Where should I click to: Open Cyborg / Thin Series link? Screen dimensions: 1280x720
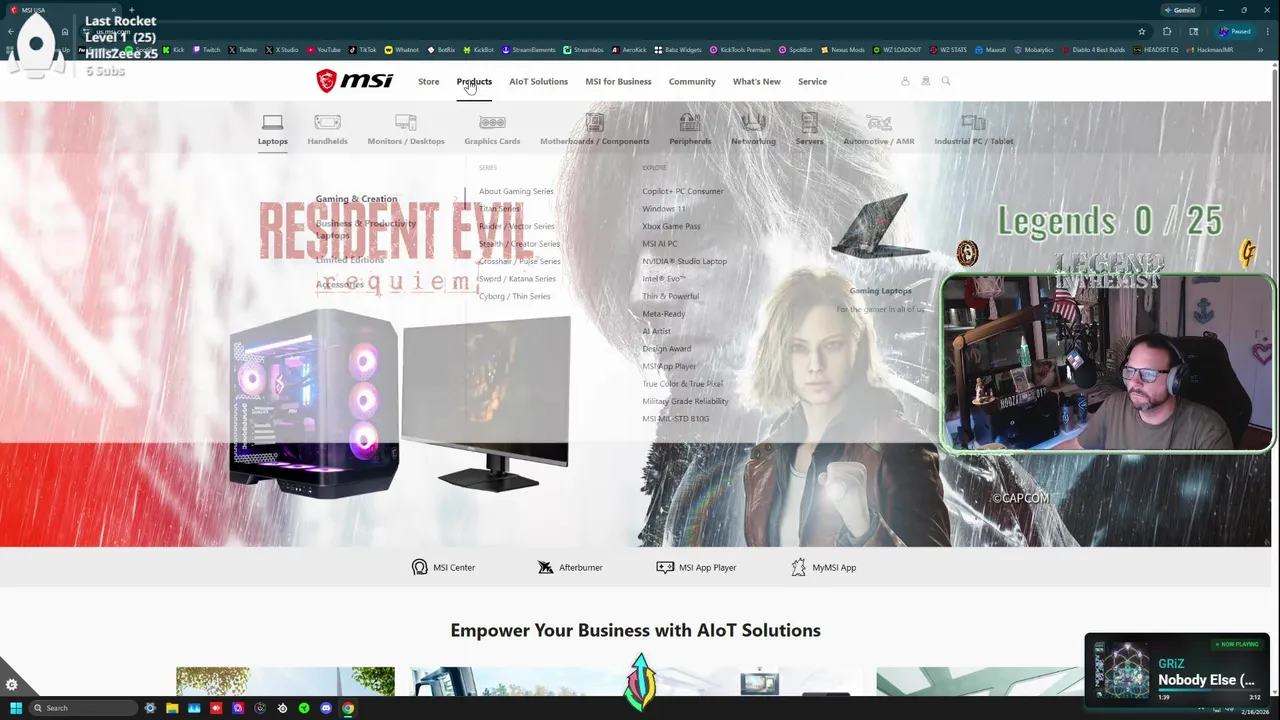click(514, 296)
